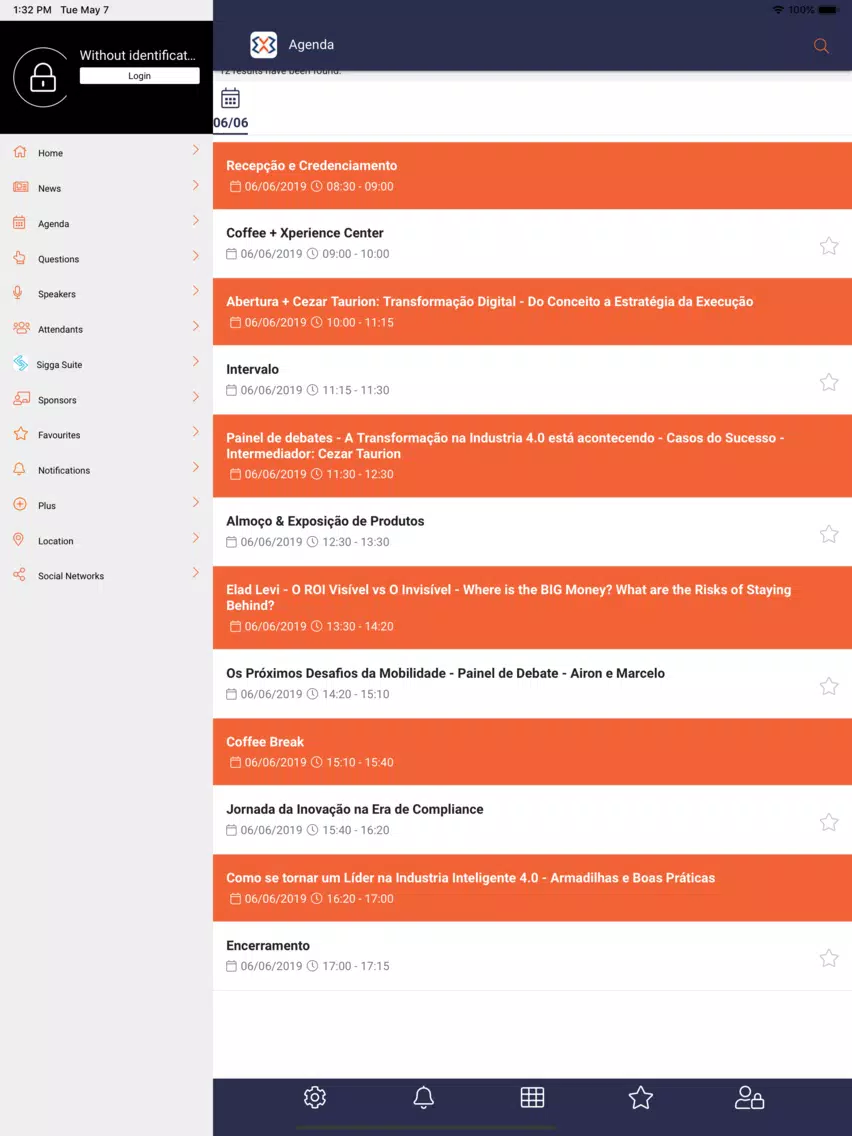The height and width of the screenshot is (1136, 852).
Task: Click the Plus circle icon
Action: pos(20,504)
